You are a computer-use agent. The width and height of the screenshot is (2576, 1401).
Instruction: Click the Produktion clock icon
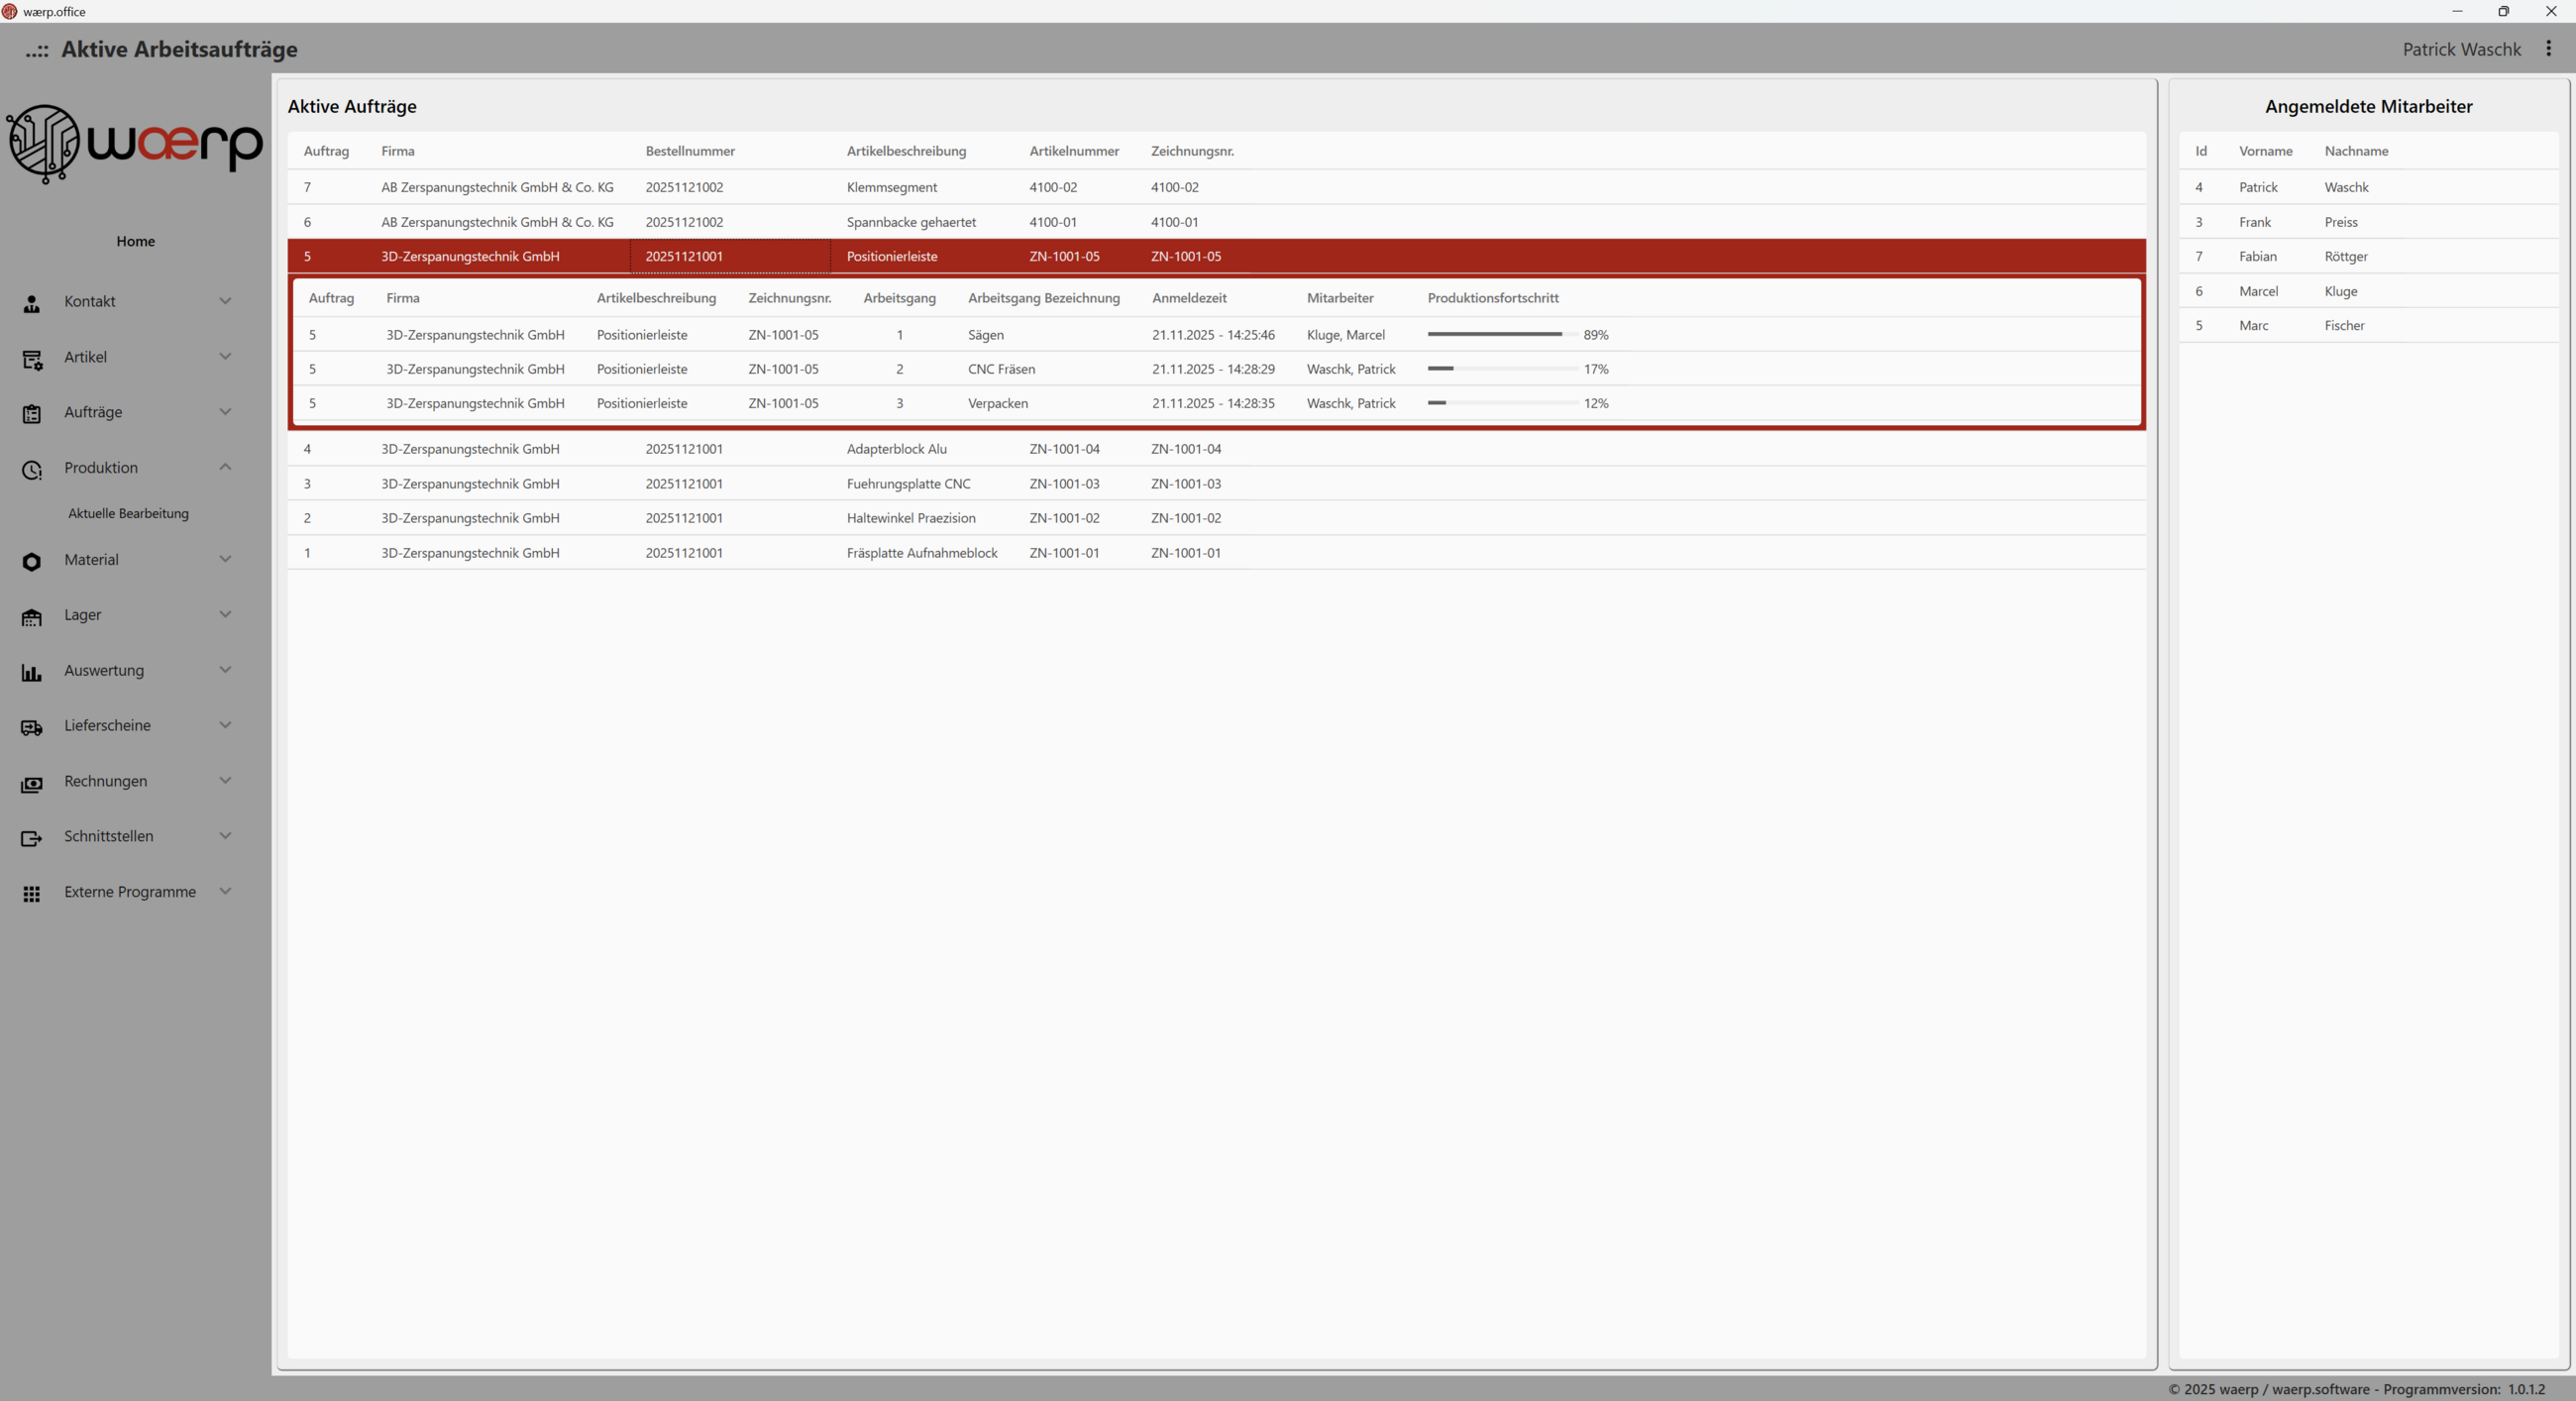click(x=32, y=469)
